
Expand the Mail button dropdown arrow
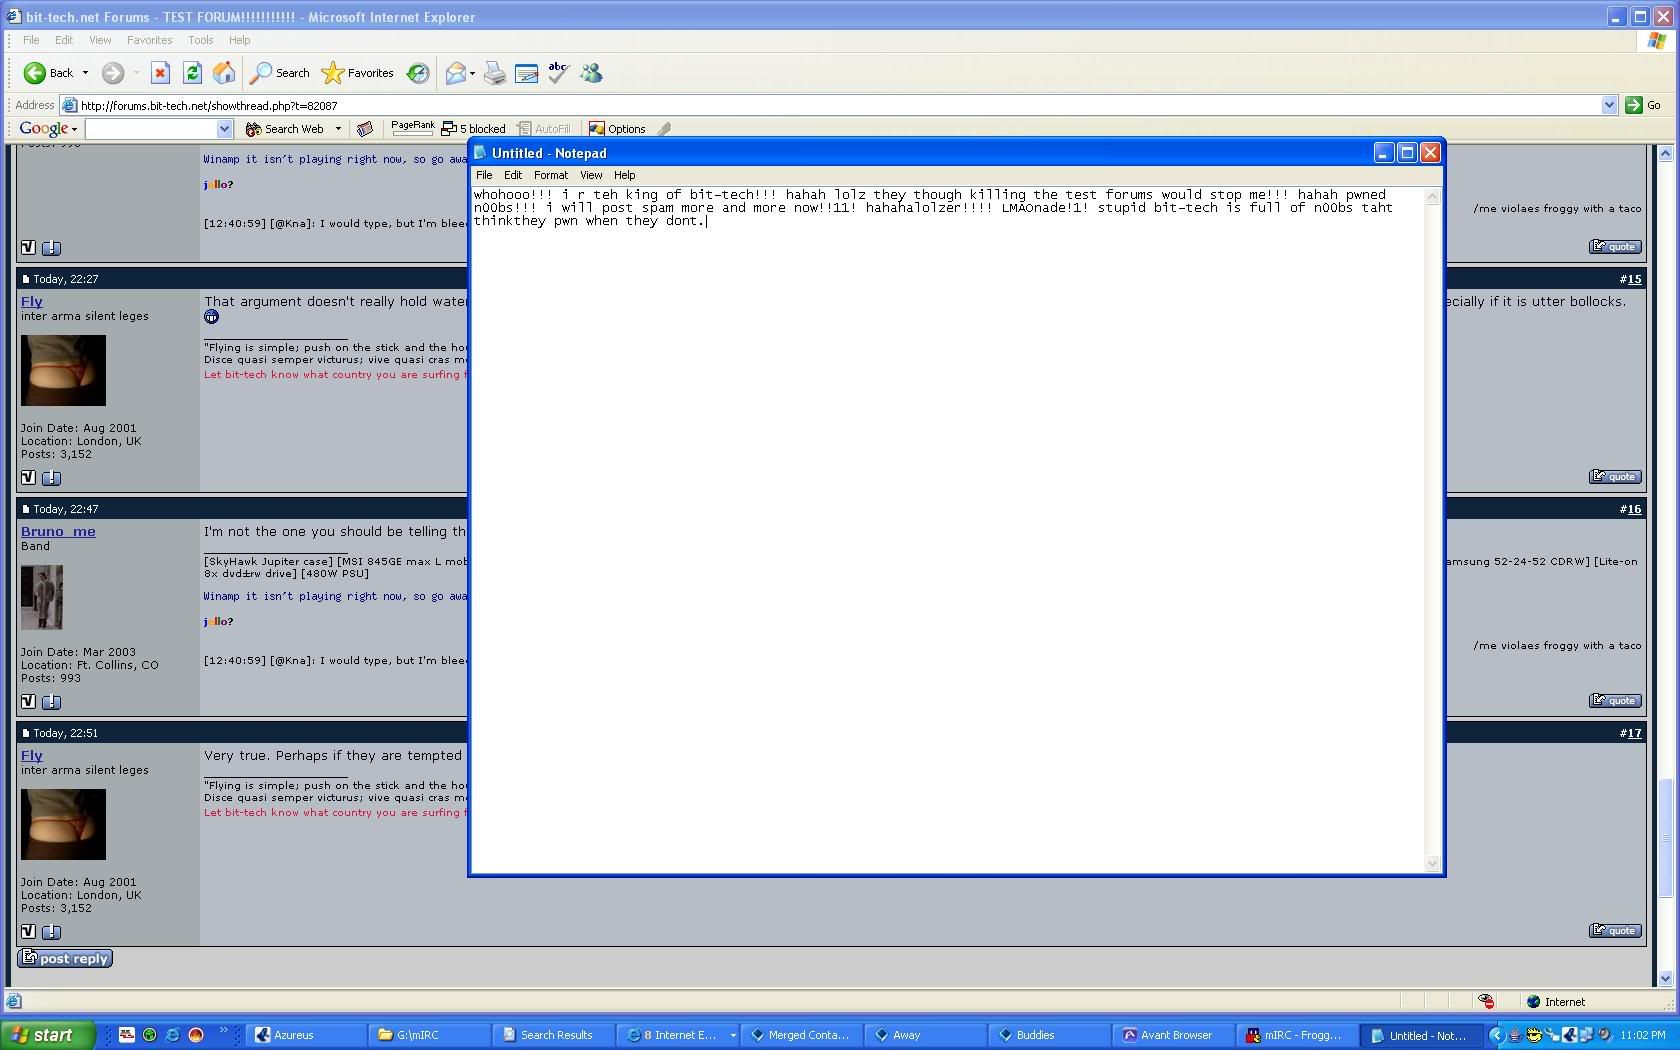point(472,73)
